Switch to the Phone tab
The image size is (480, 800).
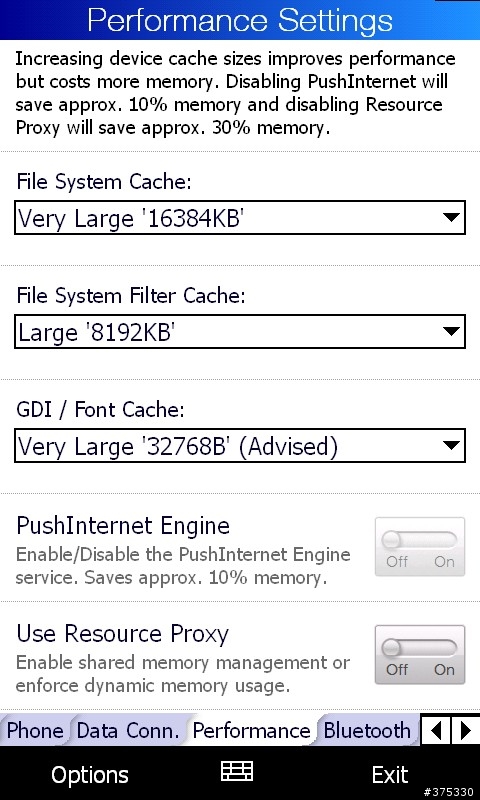pos(34,731)
